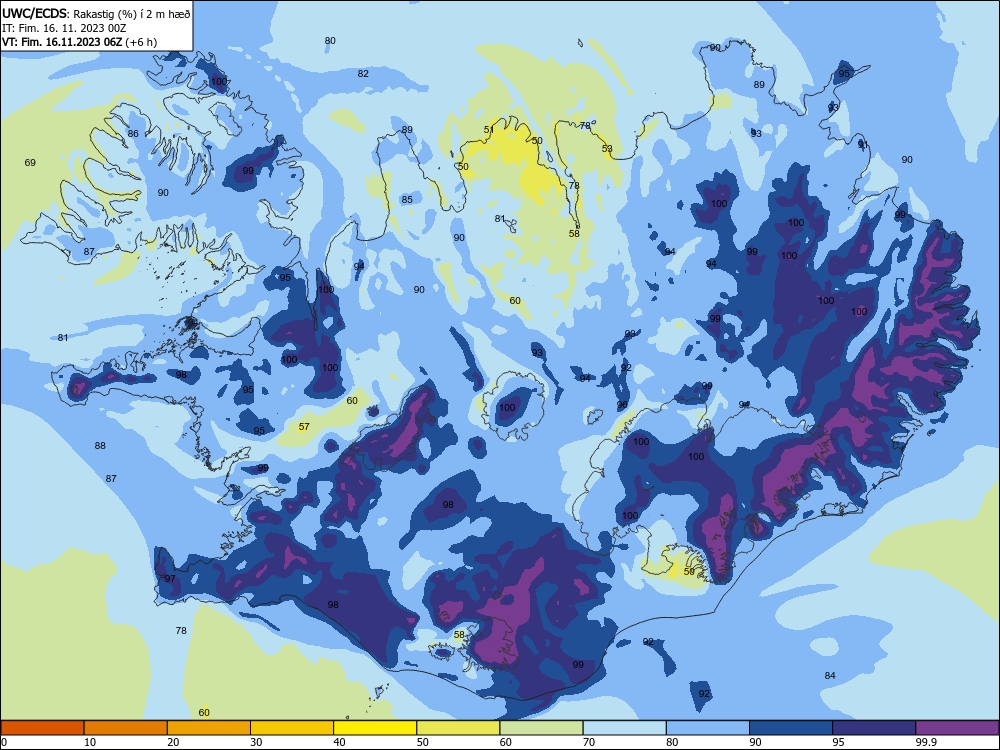Click the 85 humidity value on the map
The width and height of the screenshot is (1000, 750).
pyautogui.click(x=407, y=200)
